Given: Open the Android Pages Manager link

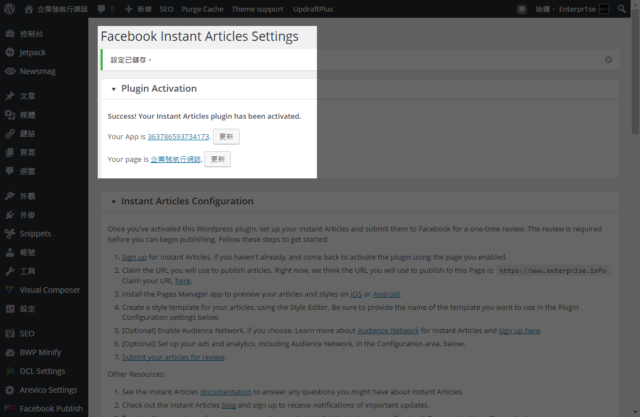Looking at the screenshot, I should (386, 294).
